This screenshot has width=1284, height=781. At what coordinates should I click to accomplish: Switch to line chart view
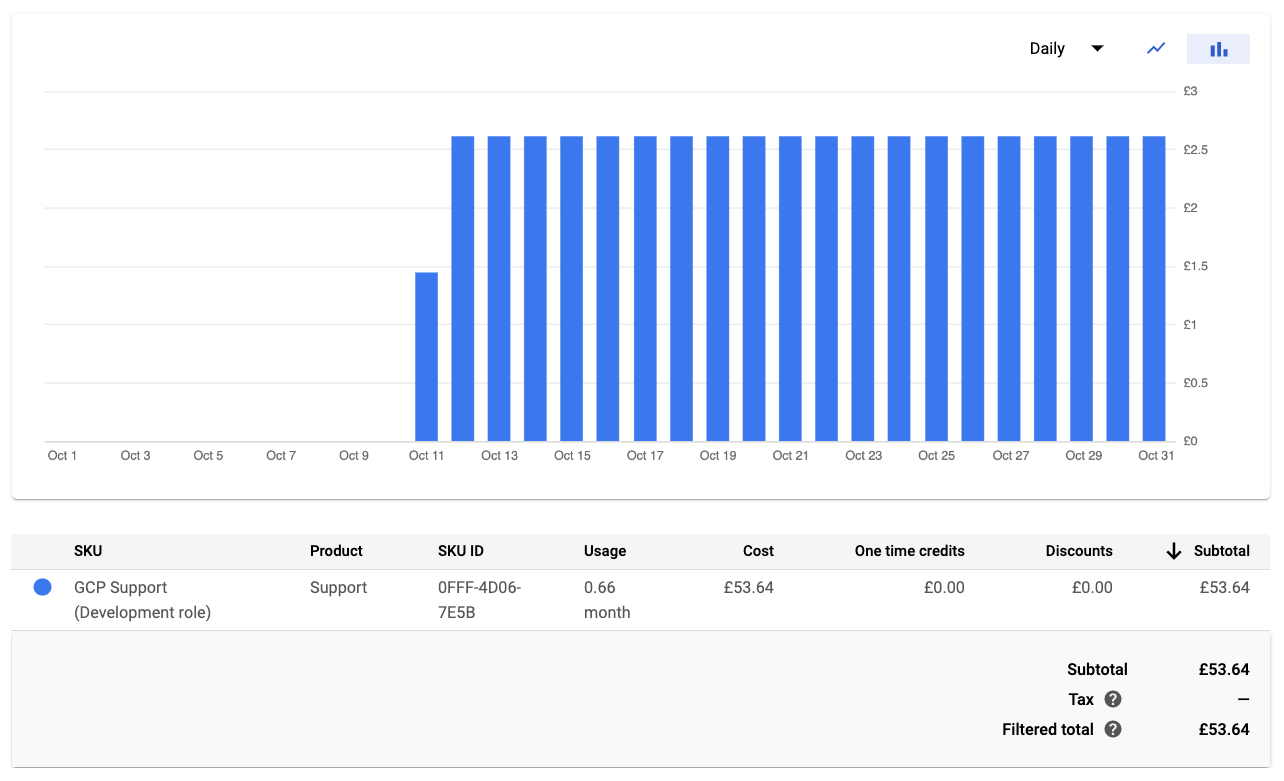[x=1156, y=48]
